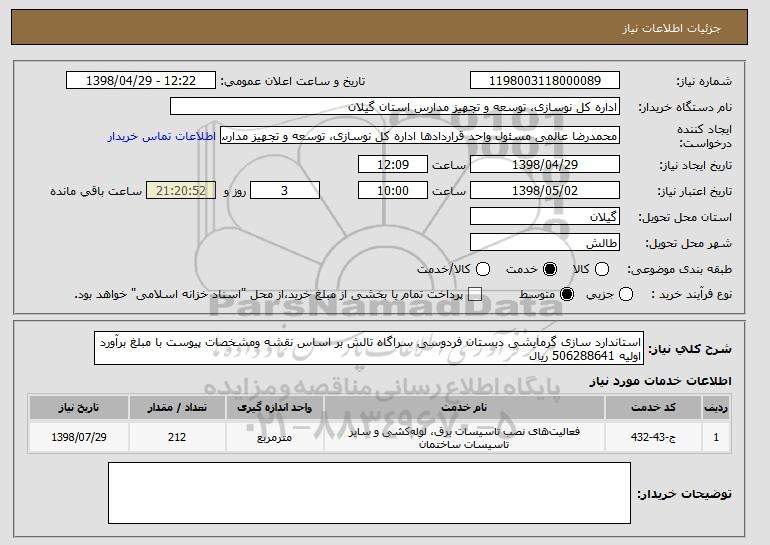The image size is (770, 545).
Task: Click the public announcement date field 12:22
Action: point(141,81)
